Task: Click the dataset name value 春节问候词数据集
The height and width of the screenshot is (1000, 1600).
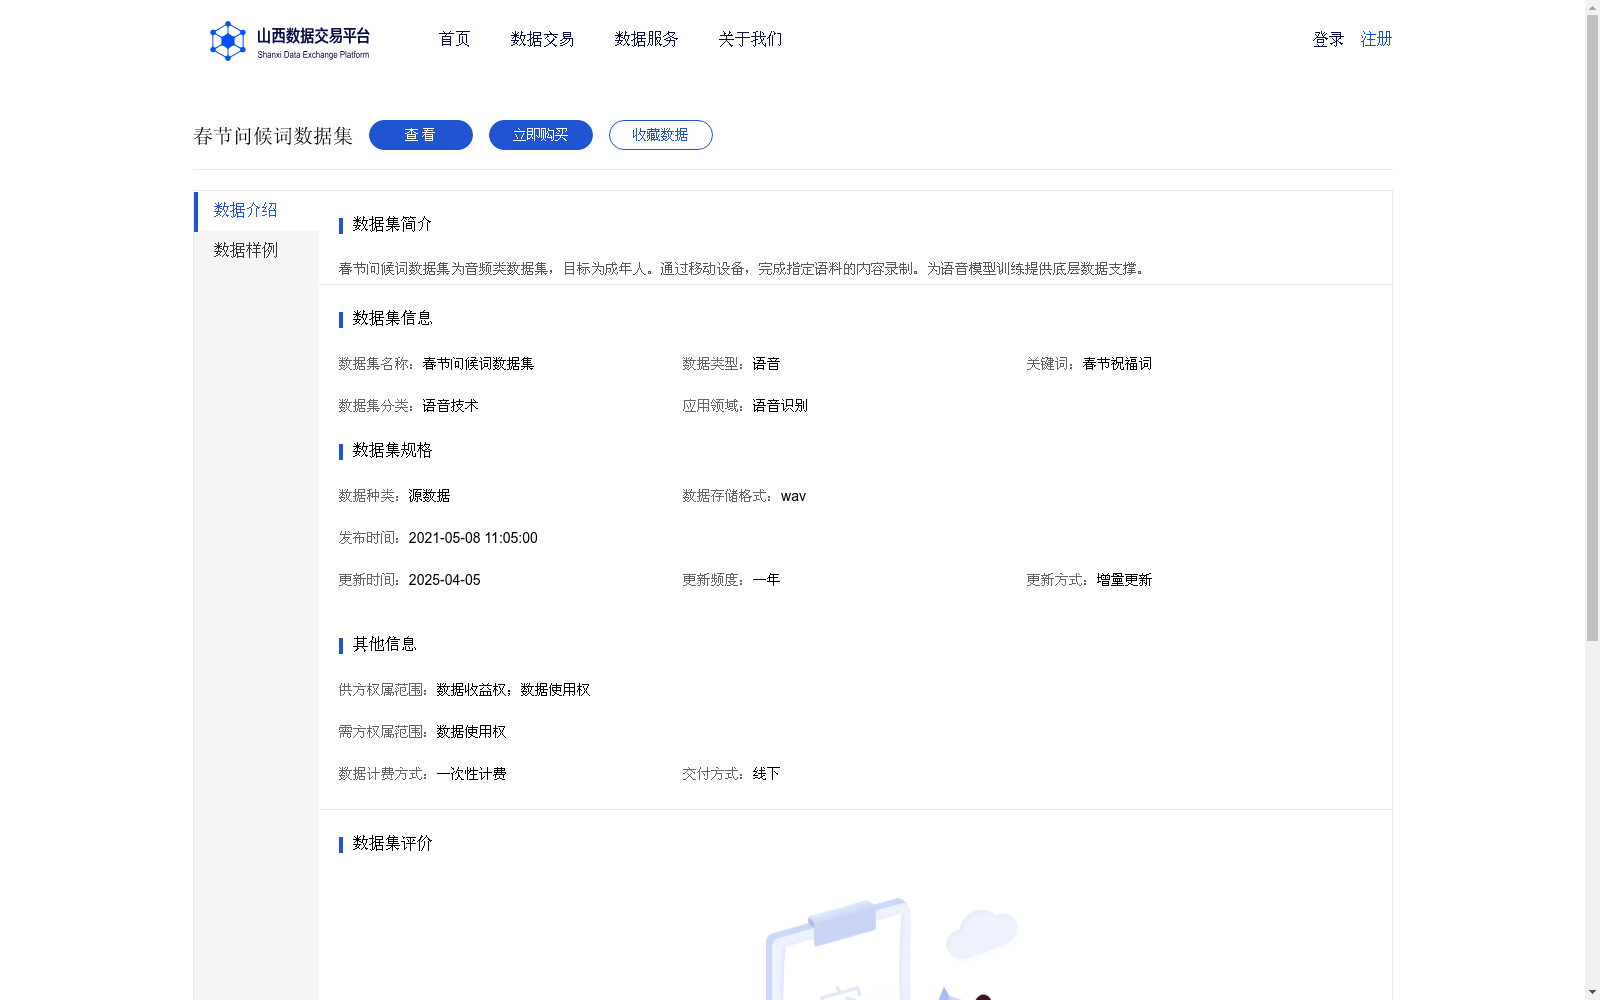Action: [x=478, y=364]
